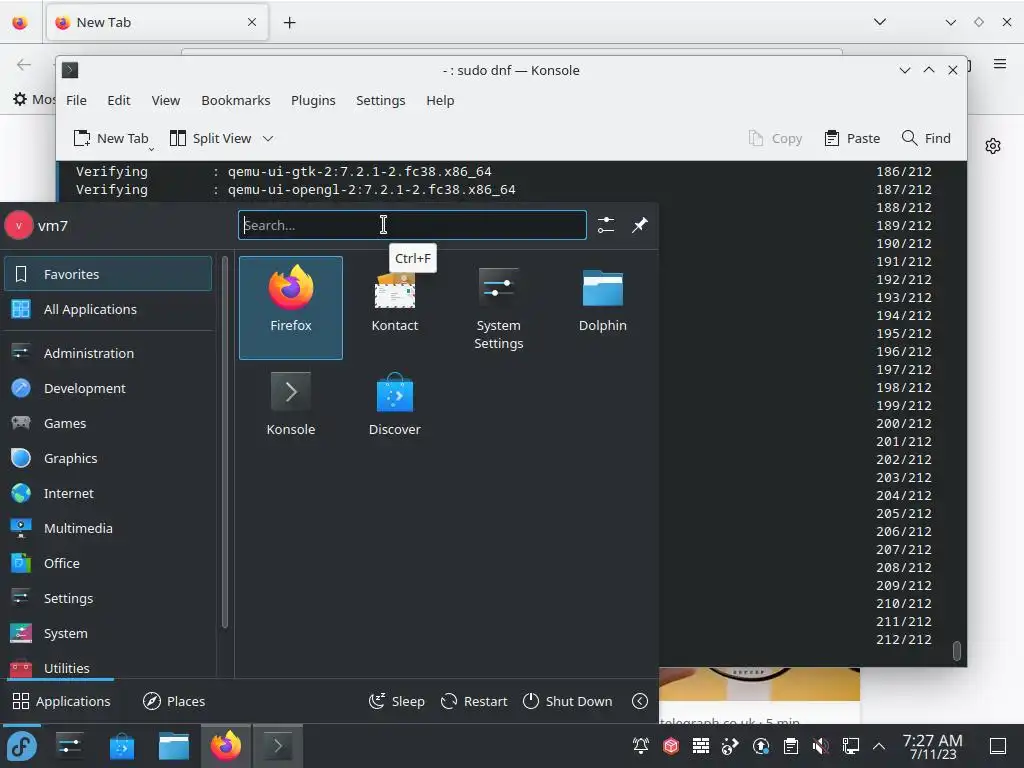1024x768 pixels.
Task: Open the clipboard tray icon
Action: click(791, 746)
